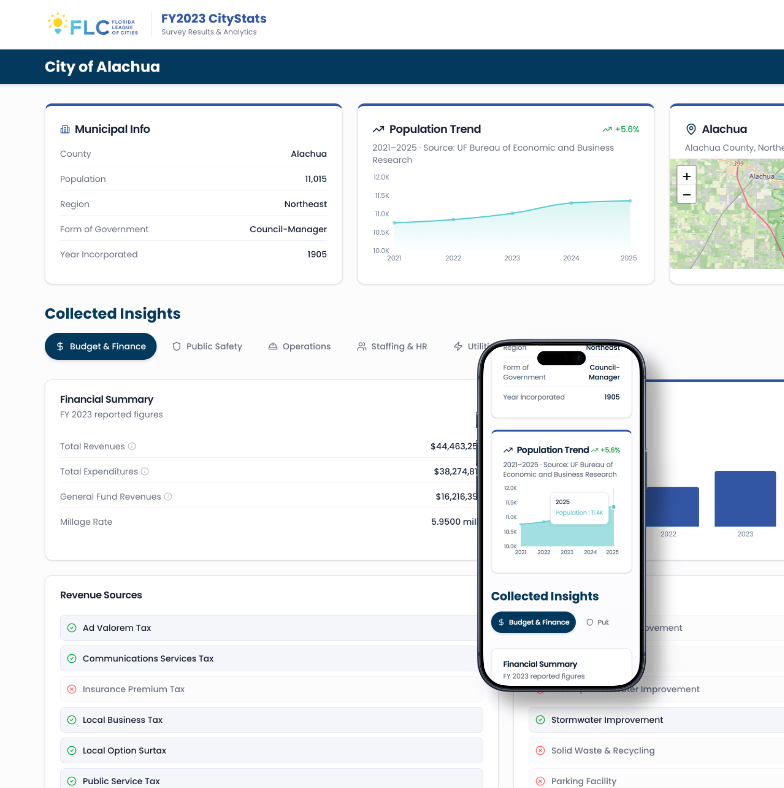Click the 2024 data point on desktop population chart
This screenshot has width=784, height=788.
[x=571, y=203]
